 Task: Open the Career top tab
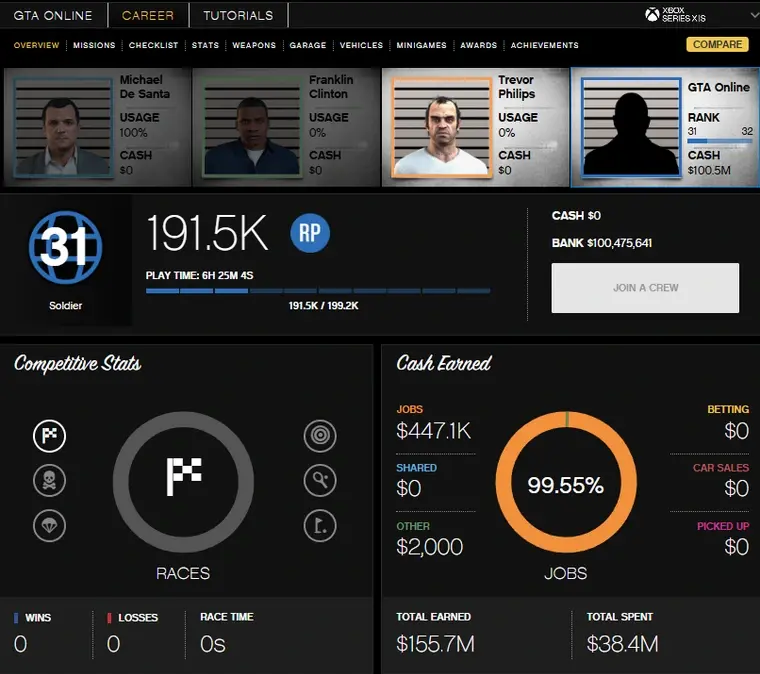[148, 16]
